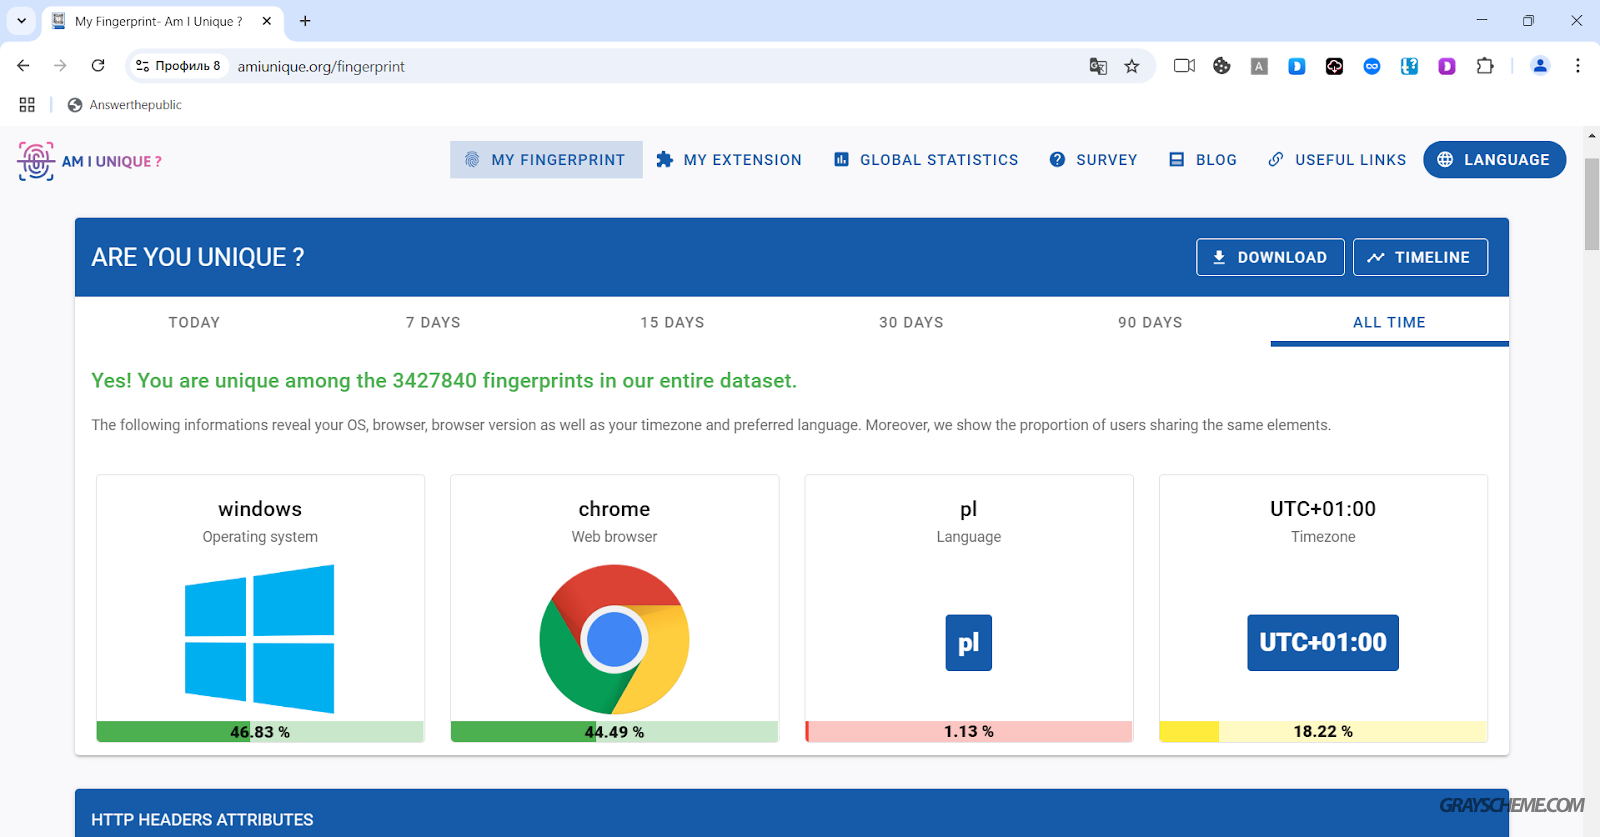Open the Blog section
Viewport: 1600px width, 837px height.
[x=1203, y=160]
